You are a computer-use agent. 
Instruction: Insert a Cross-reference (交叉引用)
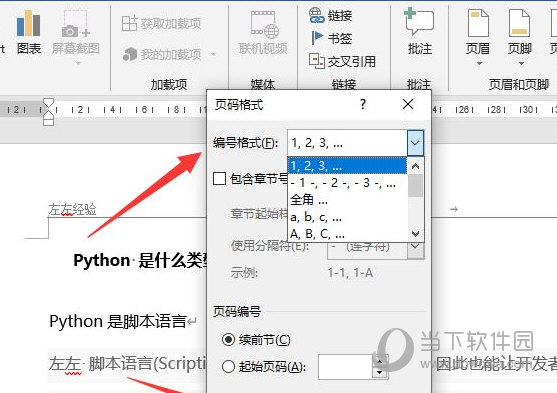[342, 61]
